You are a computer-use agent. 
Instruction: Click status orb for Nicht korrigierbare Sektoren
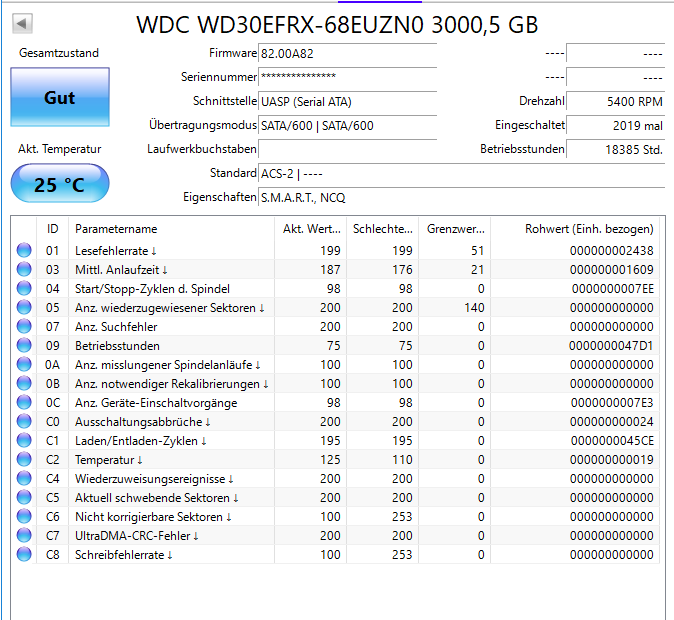24,516
